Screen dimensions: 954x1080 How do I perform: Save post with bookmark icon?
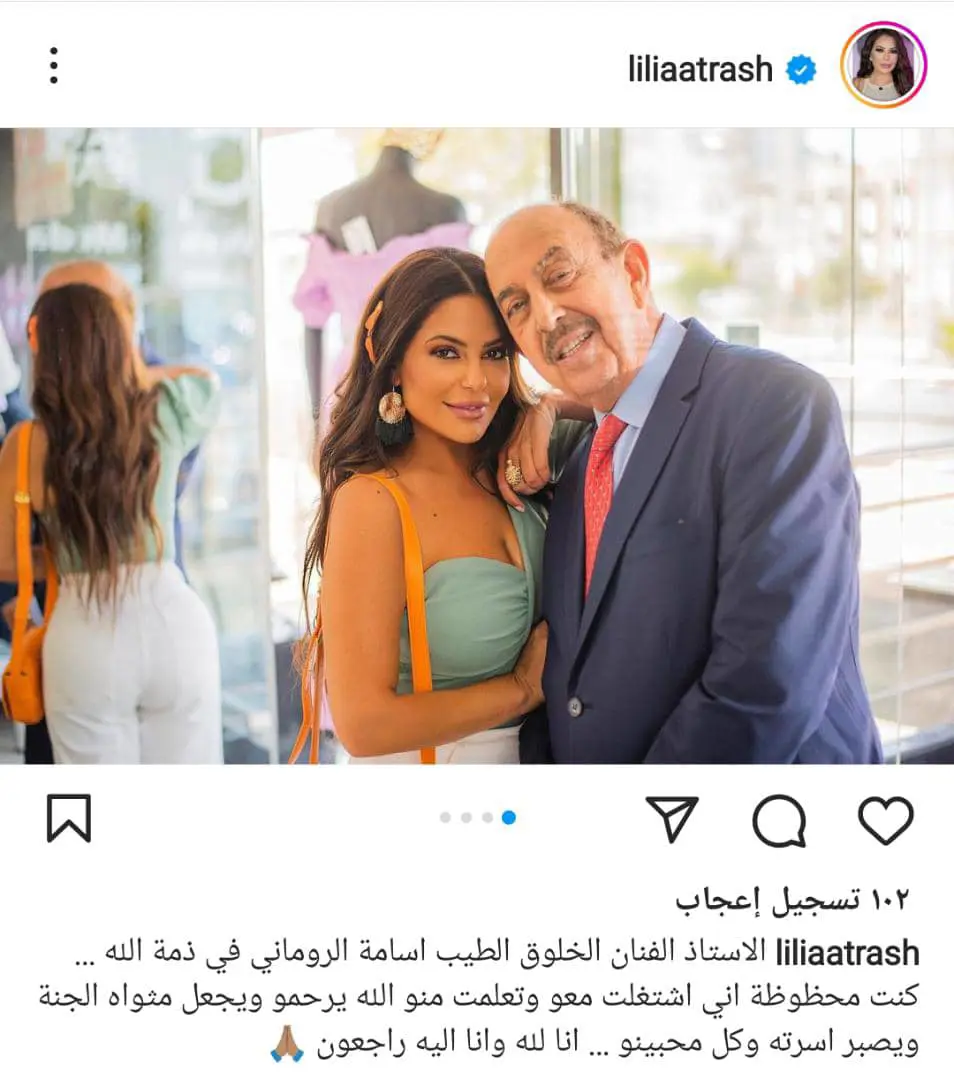tap(69, 818)
